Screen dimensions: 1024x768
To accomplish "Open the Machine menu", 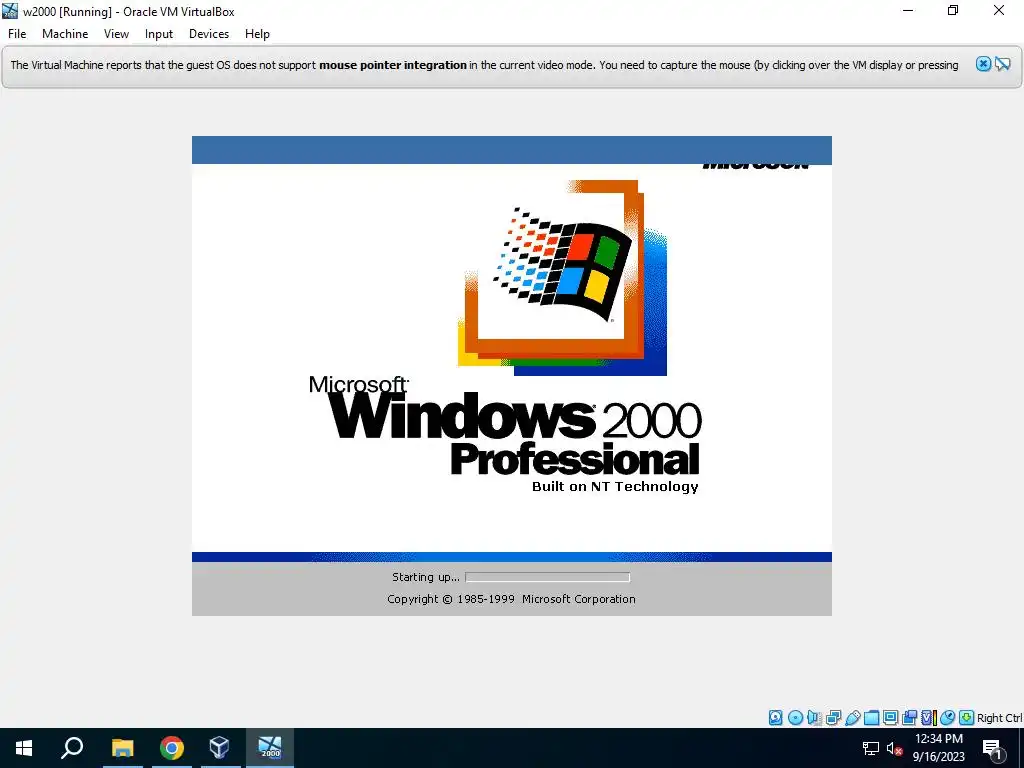I will click(65, 34).
